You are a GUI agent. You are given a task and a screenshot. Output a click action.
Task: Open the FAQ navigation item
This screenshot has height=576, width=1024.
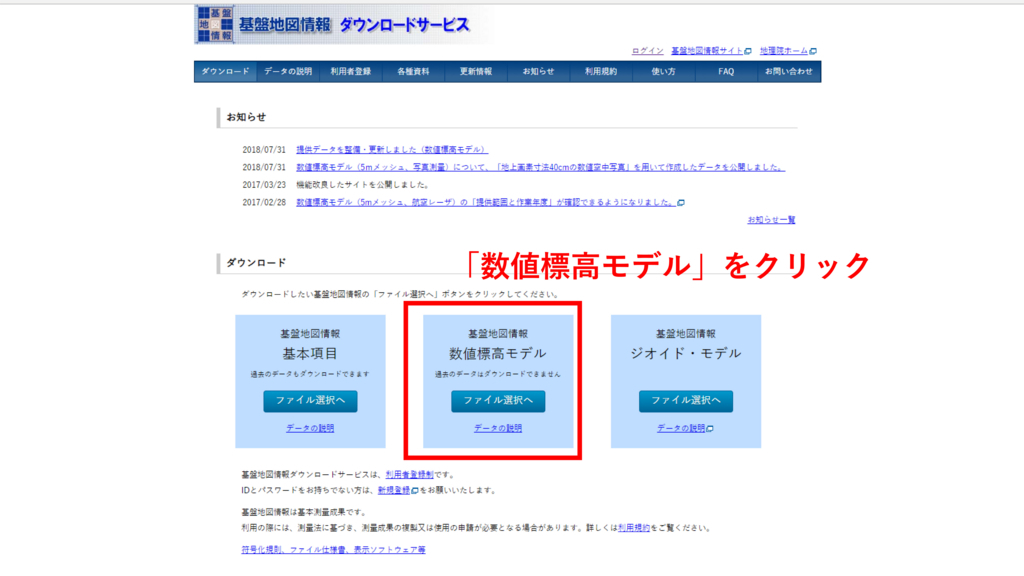tap(726, 72)
